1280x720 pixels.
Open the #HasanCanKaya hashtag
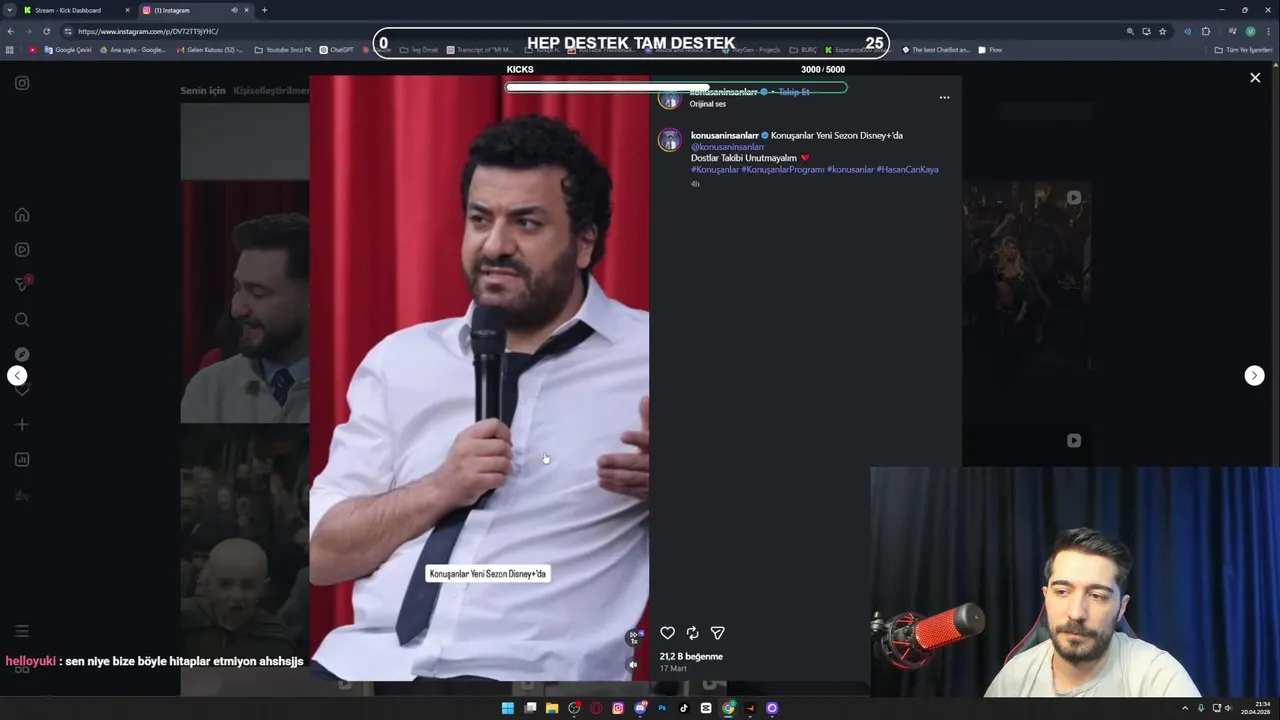[907, 170]
